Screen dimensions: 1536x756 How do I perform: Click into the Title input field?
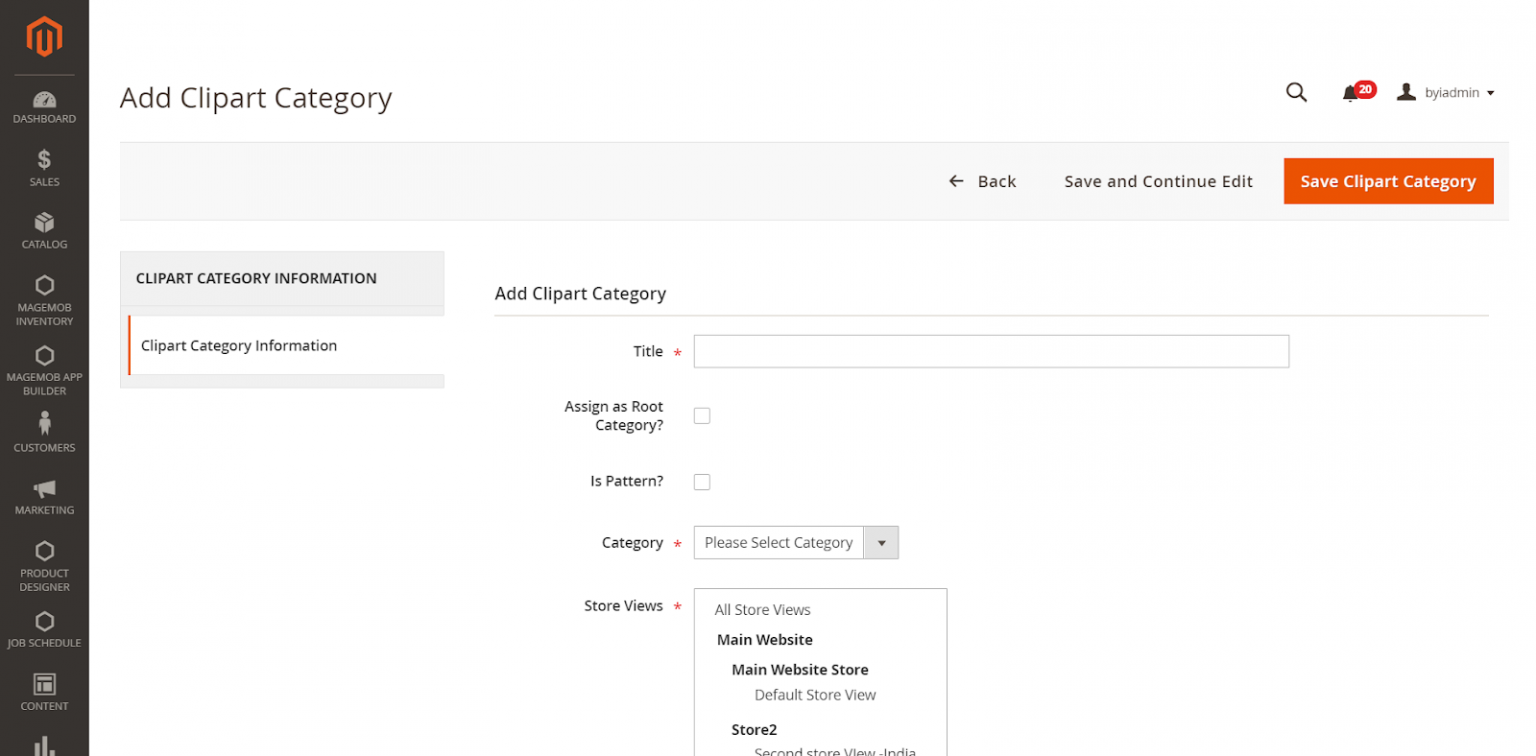990,352
